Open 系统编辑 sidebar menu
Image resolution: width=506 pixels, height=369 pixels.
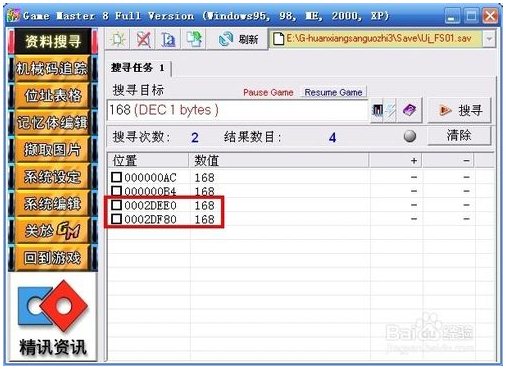point(53,204)
